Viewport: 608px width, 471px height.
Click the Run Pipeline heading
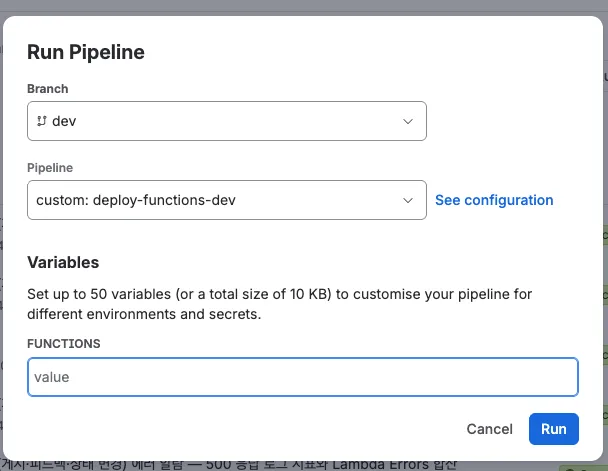pyautogui.click(x=86, y=52)
